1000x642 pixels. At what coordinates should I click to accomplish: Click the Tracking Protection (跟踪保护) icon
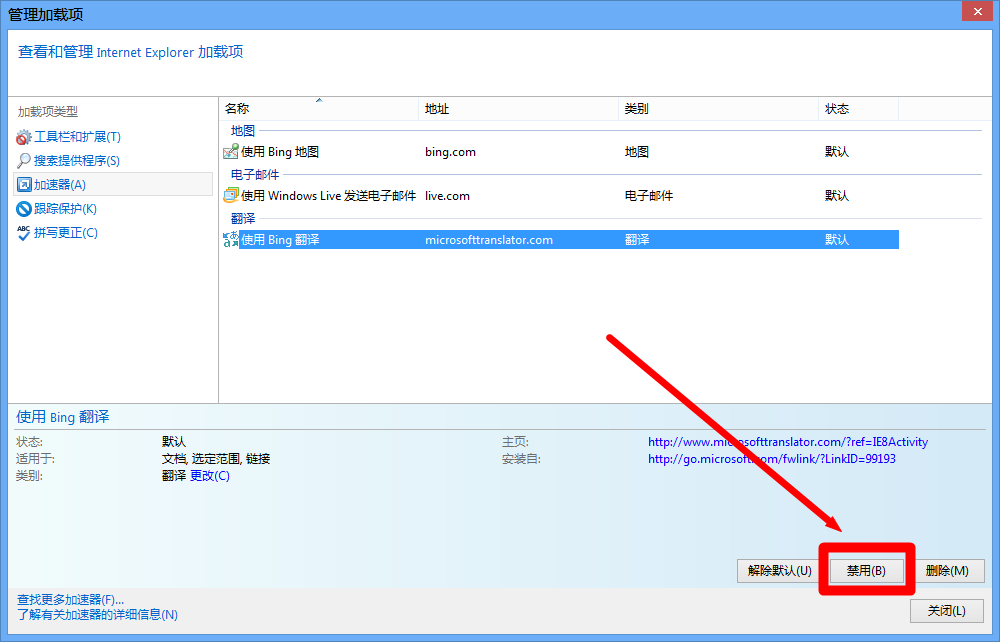pos(24,208)
